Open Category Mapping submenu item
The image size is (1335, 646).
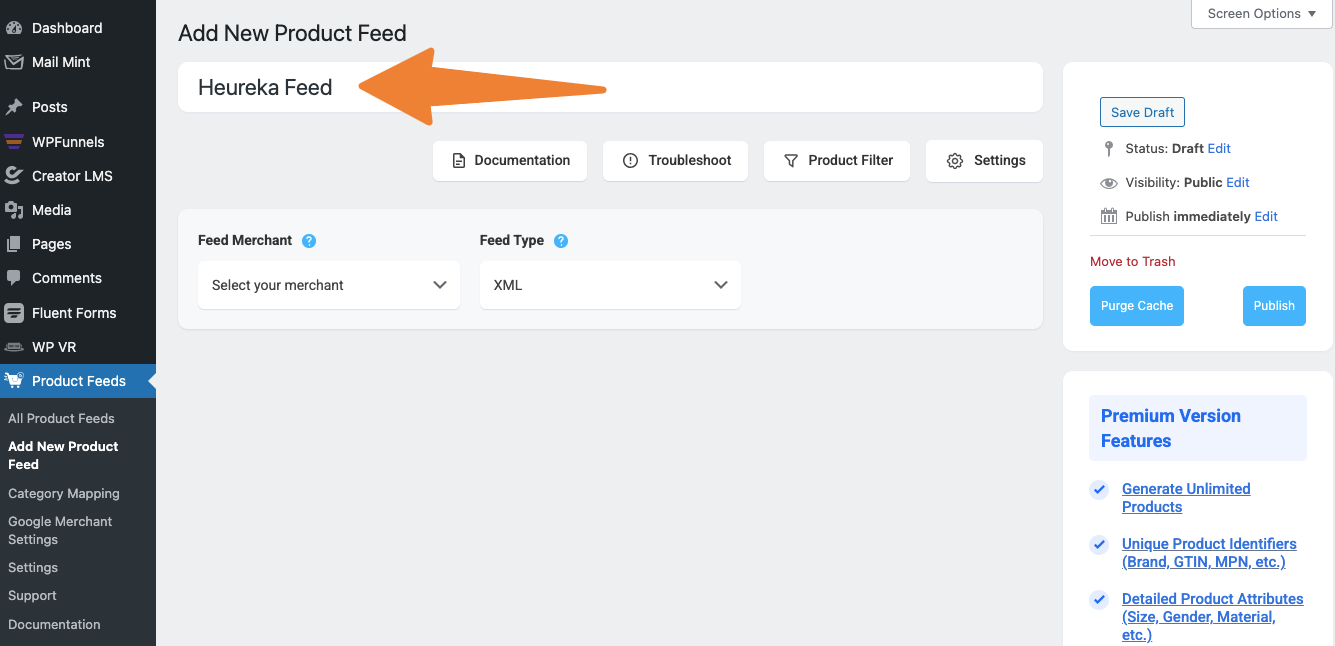pyautogui.click(x=64, y=494)
